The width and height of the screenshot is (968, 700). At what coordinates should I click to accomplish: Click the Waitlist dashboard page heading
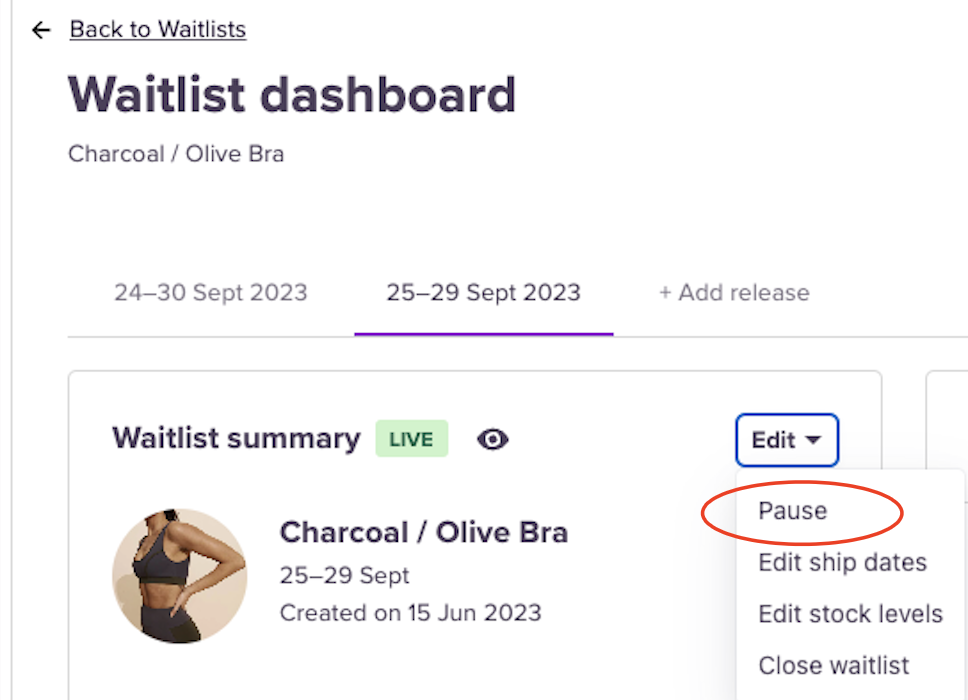click(292, 96)
